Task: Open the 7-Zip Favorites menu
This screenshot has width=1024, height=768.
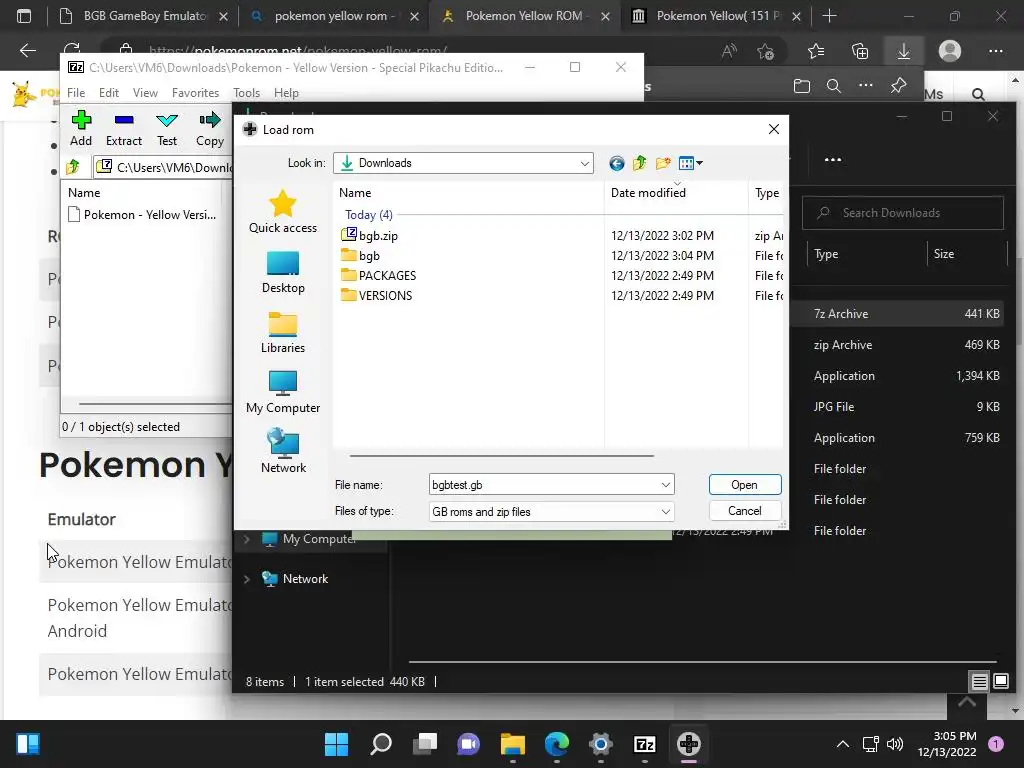Action: tap(195, 93)
